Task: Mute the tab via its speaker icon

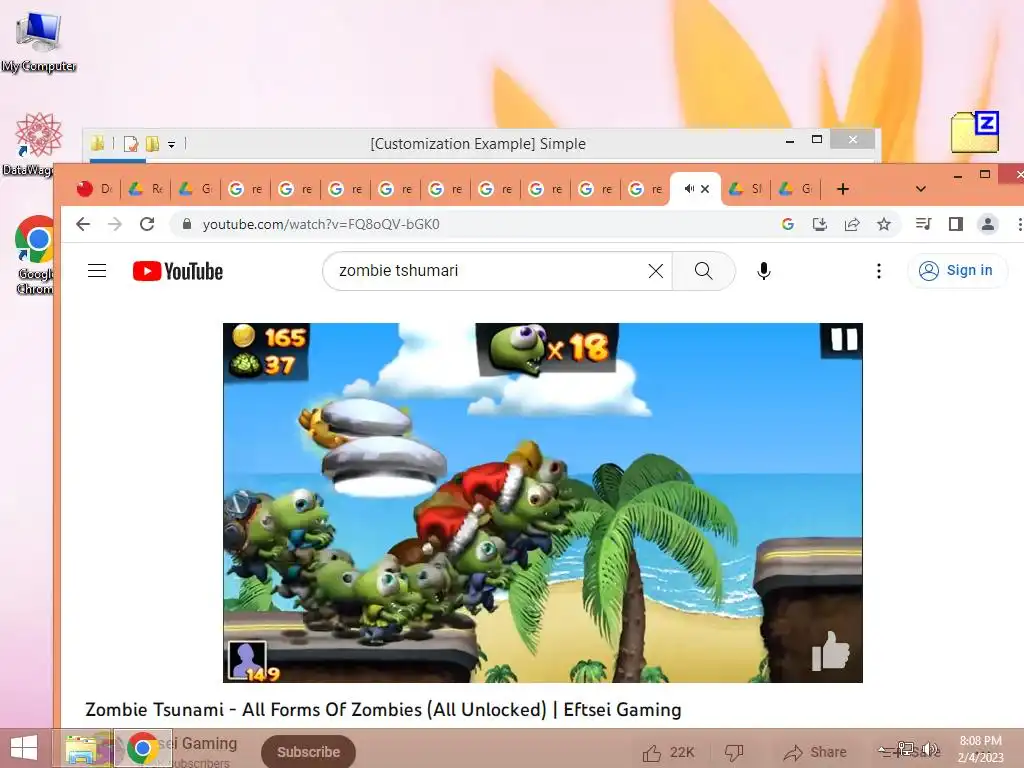Action: click(x=689, y=189)
